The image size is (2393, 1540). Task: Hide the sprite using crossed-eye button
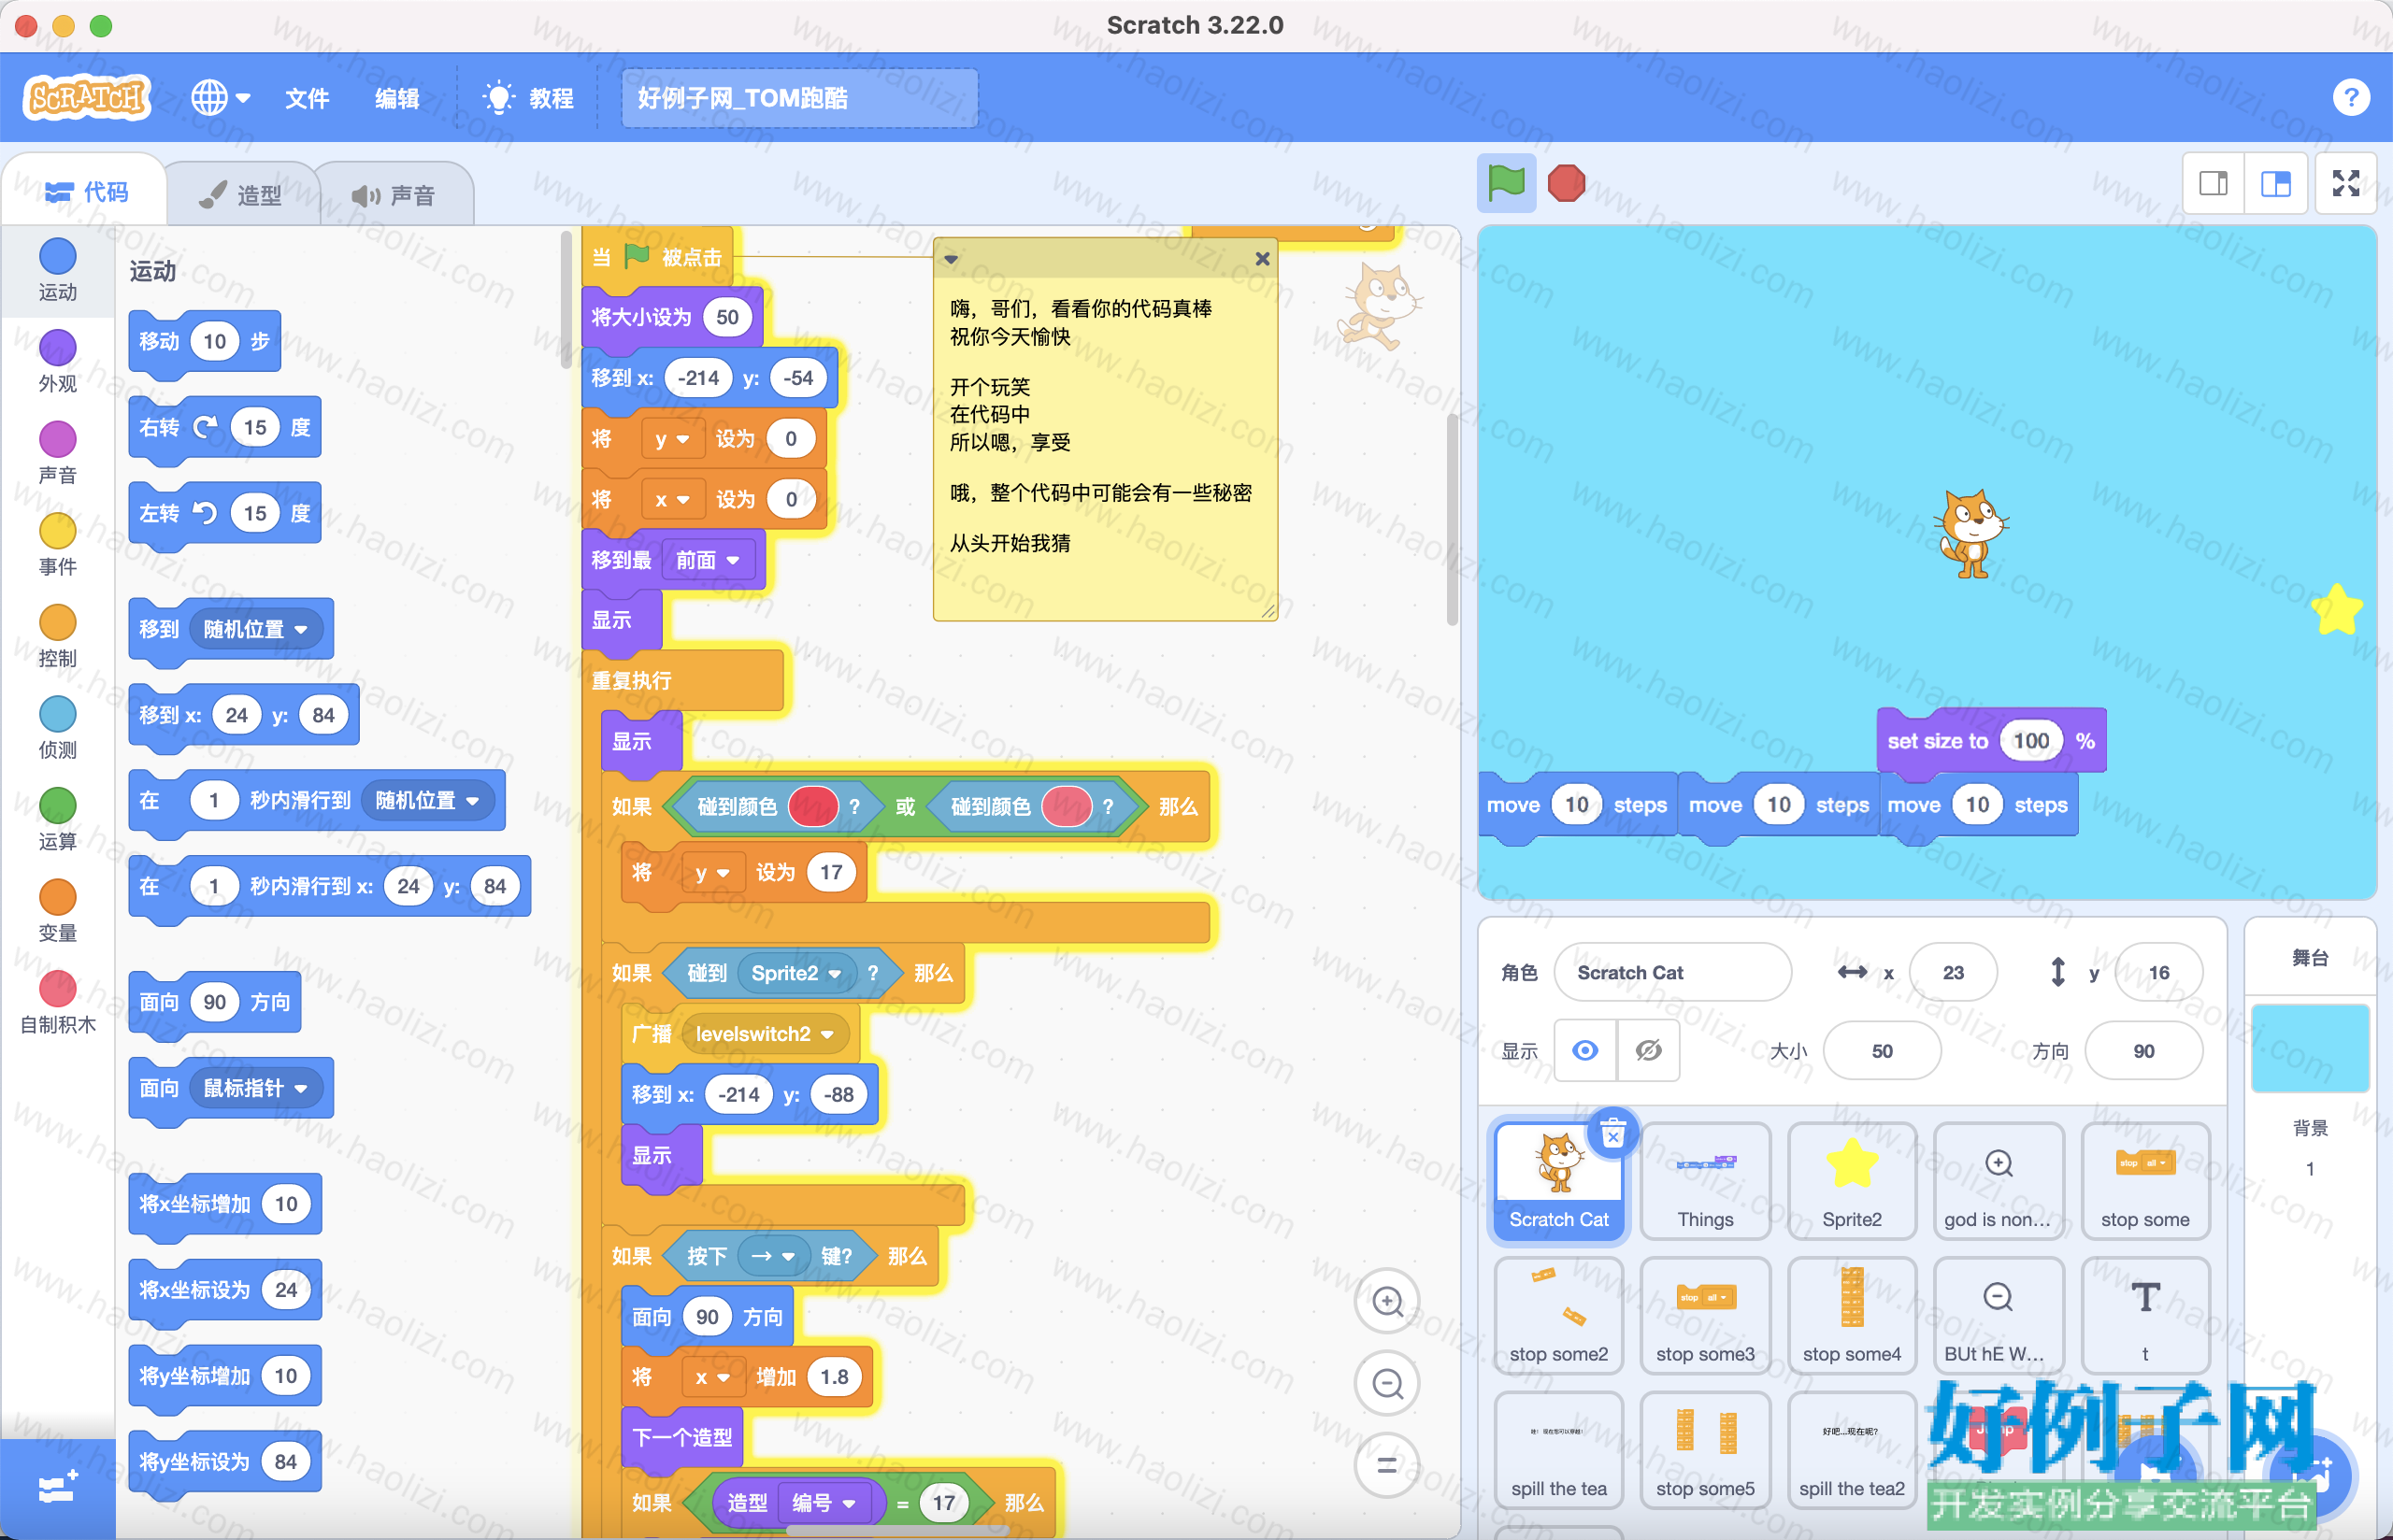(1648, 1050)
